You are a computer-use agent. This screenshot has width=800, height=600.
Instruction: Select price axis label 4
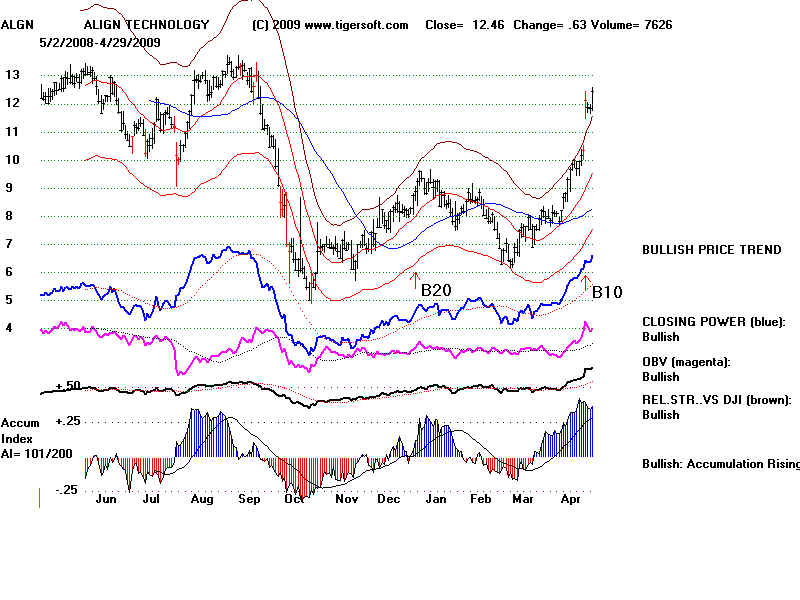9,328
